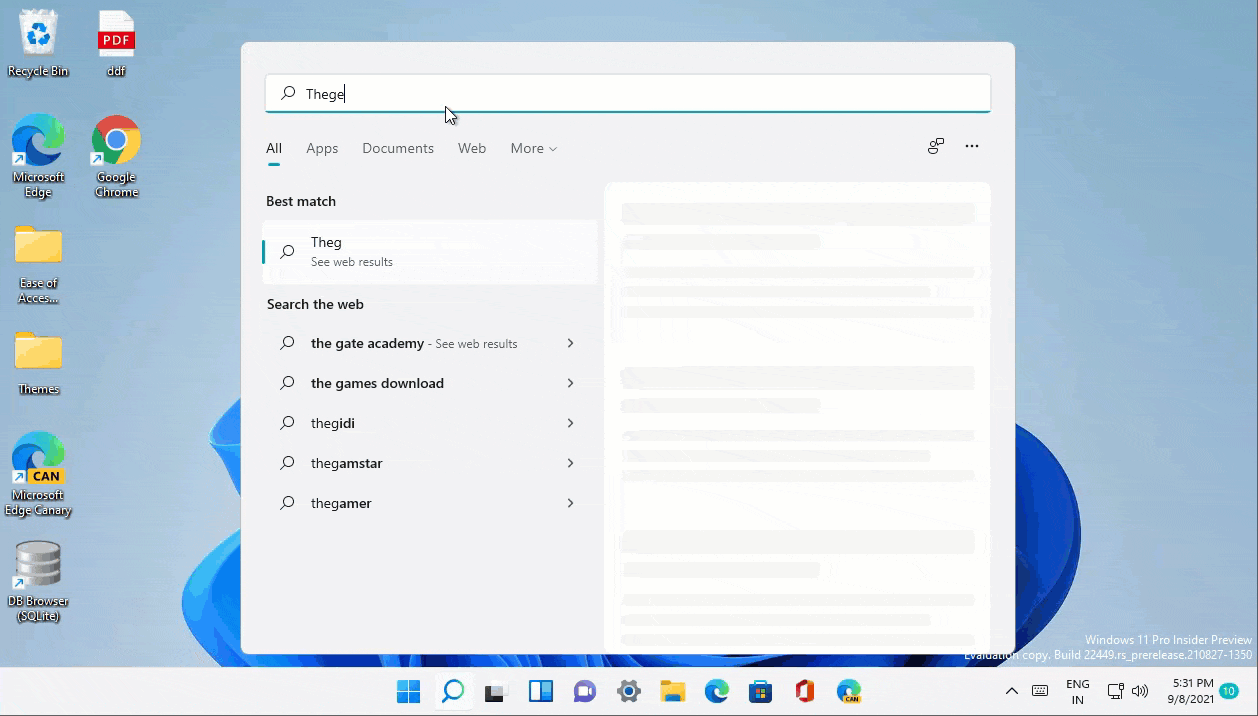The image size is (1258, 716).
Task: Click the magnifier icon in search box
Action: point(288,93)
